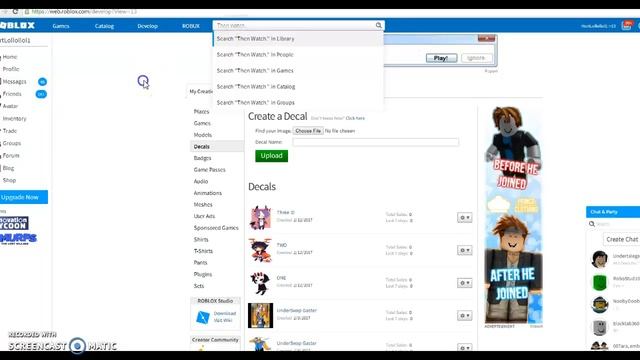Select T-Shirts in creations list

point(203,251)
